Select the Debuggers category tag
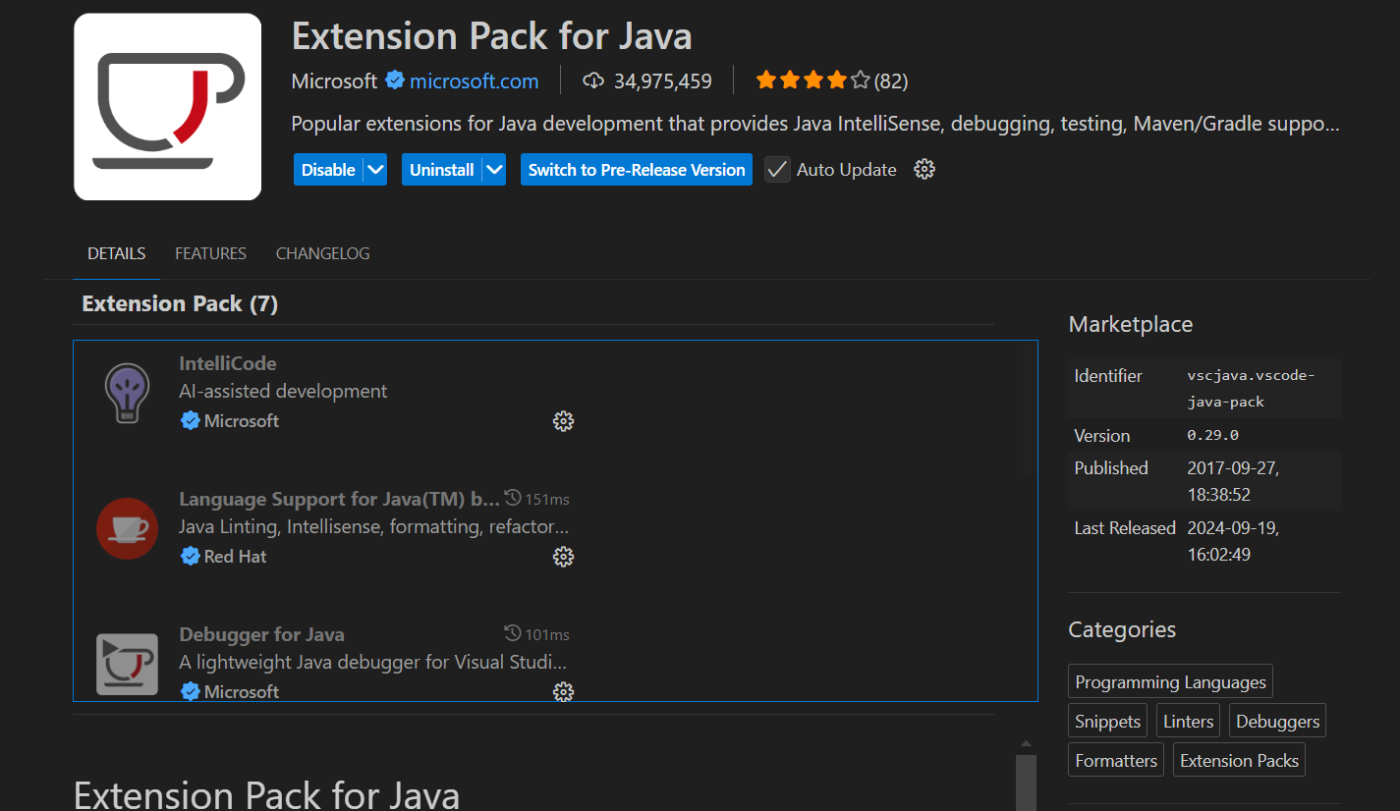Screen dimensions: 1400x811 click(1277, 721)
